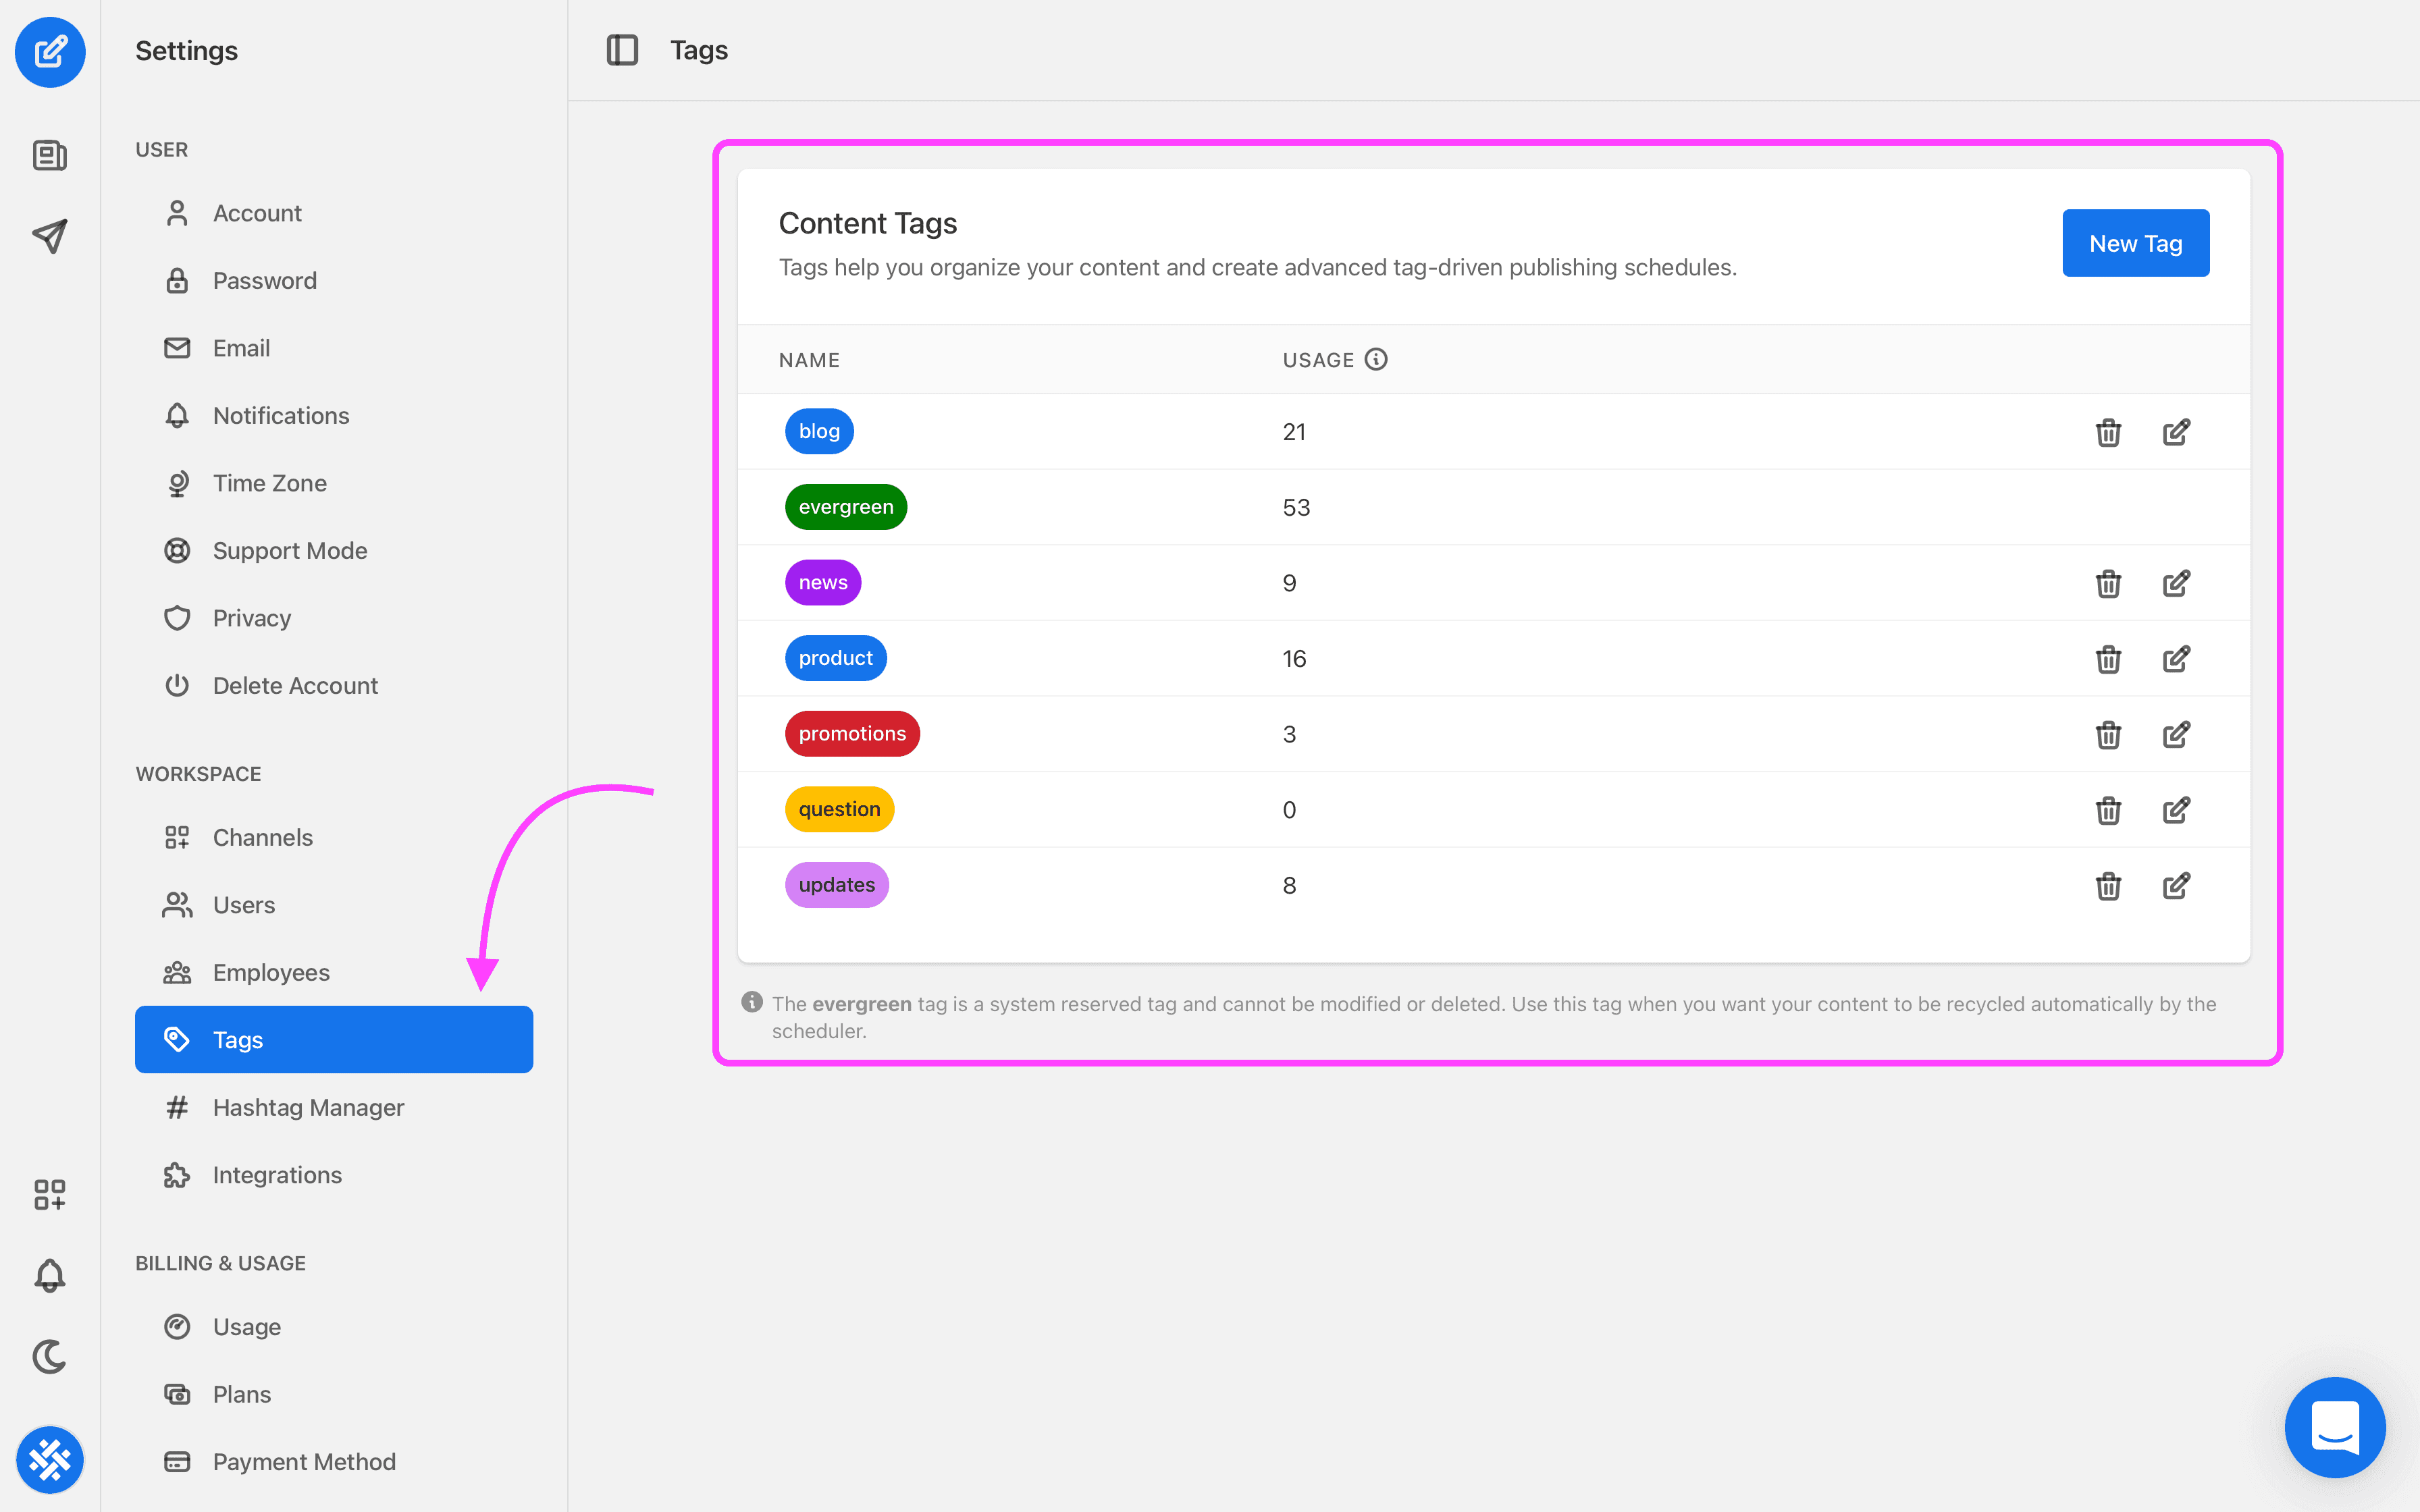Open the compose icon at top left
Screen dimensions: 2420x1512
tap(50, 51)
